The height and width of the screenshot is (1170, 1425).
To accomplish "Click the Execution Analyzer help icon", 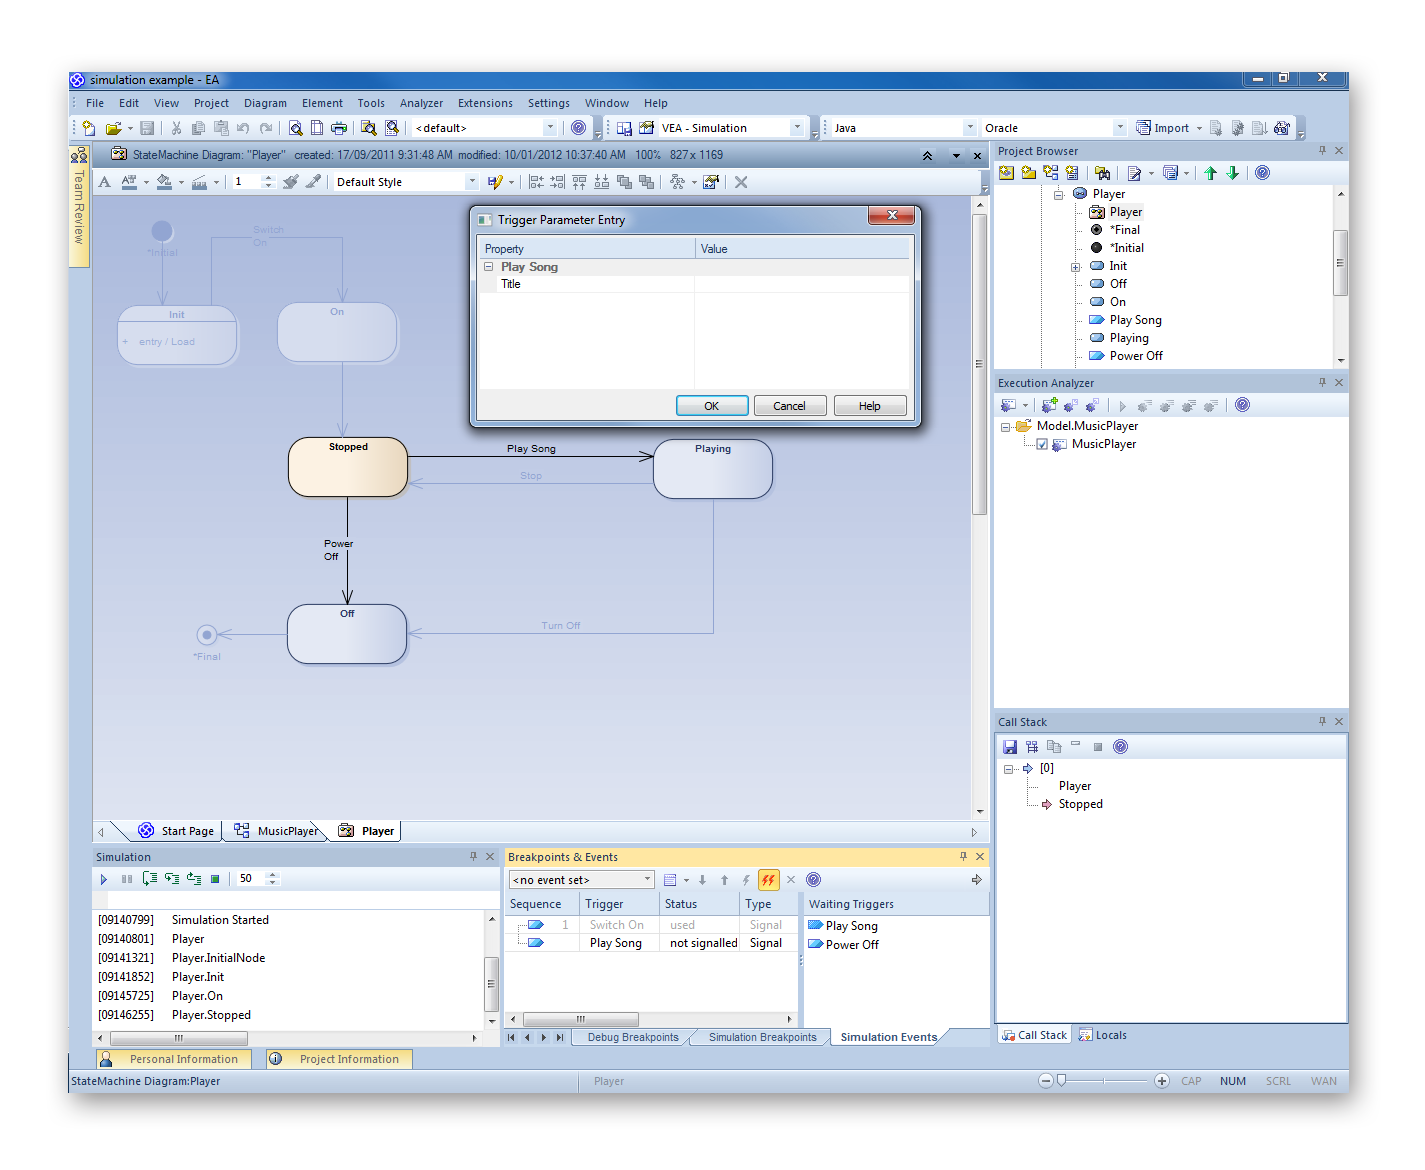I will click(x=1242, y=405).
